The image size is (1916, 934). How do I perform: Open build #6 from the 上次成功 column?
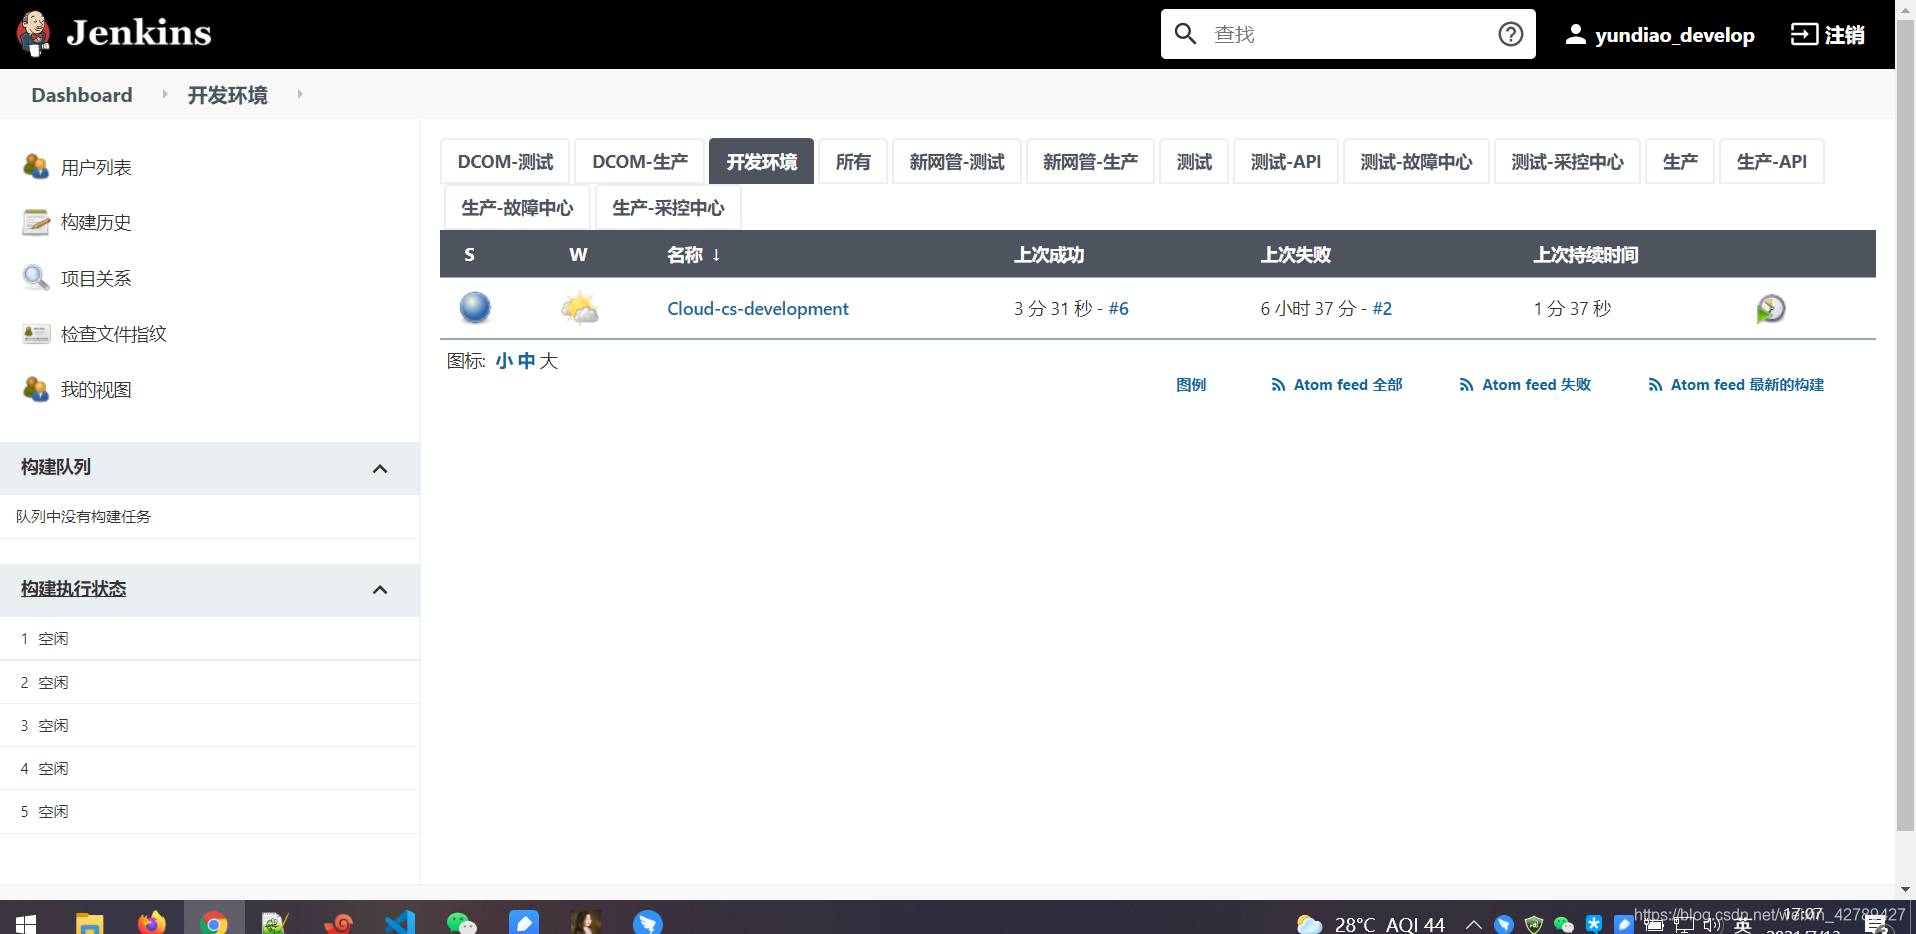coord(1120,308)
